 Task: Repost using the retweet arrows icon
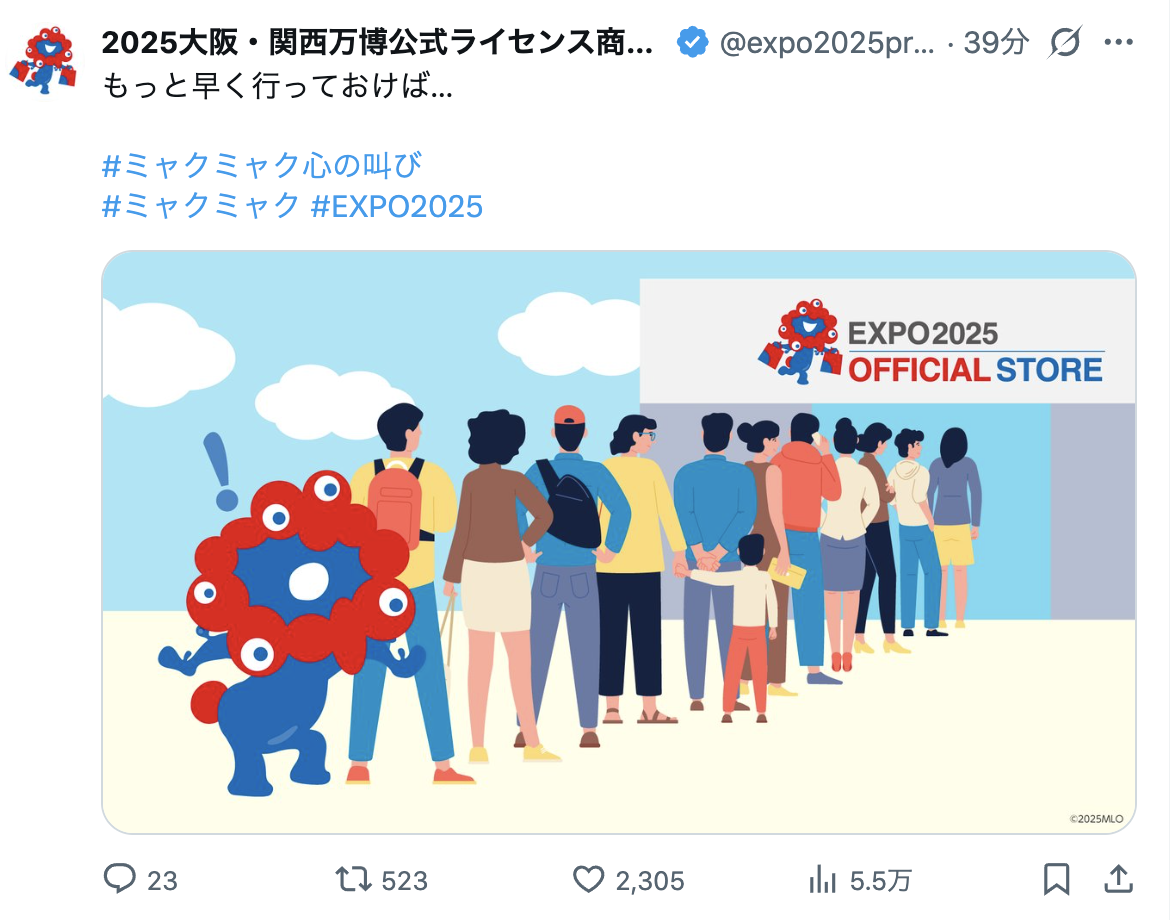tap(353, 879)
